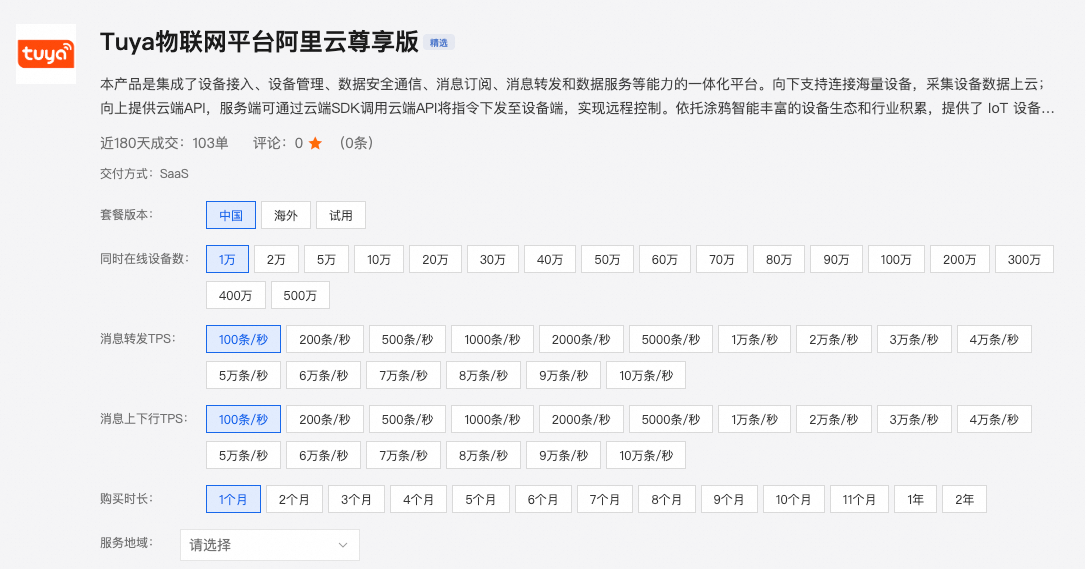Choose 30万 under 同时在线设备数
Screen dimensions: 1086x569
point(492,260)
